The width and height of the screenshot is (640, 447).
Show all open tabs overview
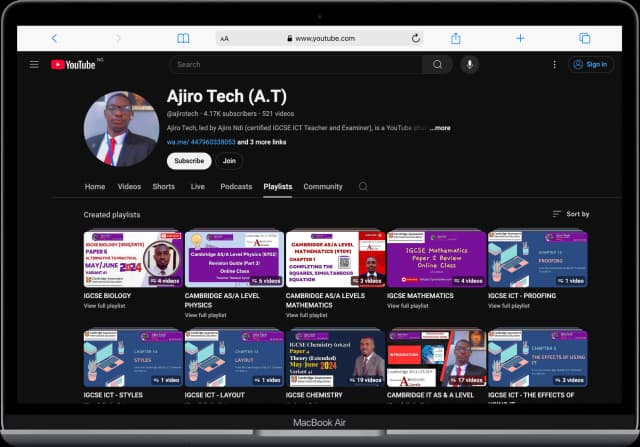[584, 38]
